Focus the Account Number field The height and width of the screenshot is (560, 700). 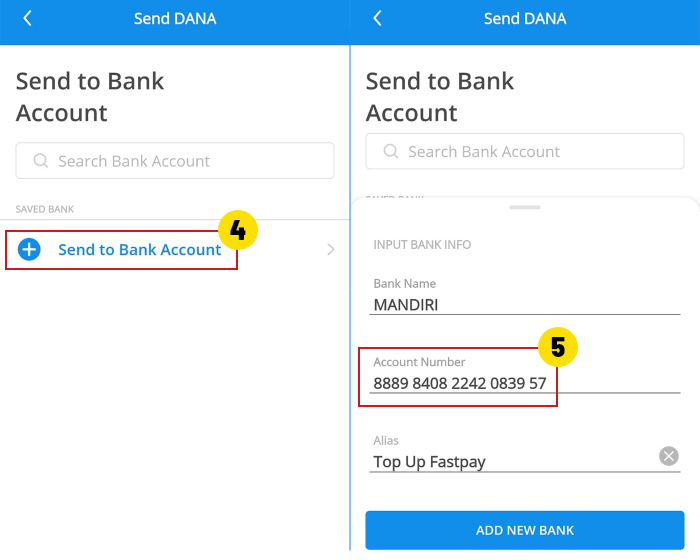pos(460,382)
